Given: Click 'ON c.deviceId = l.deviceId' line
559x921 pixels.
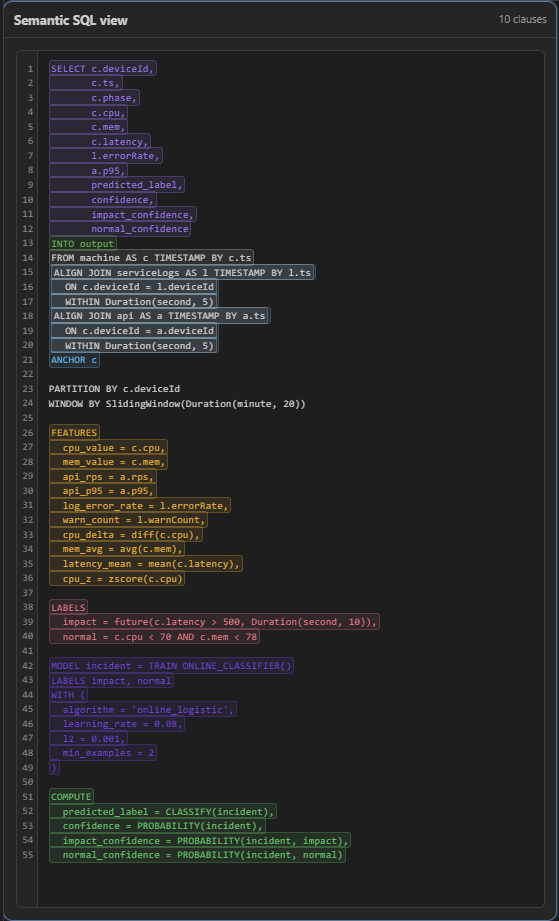Looking at the screenshot, I should pyautogui.click(x=134, y=287).
